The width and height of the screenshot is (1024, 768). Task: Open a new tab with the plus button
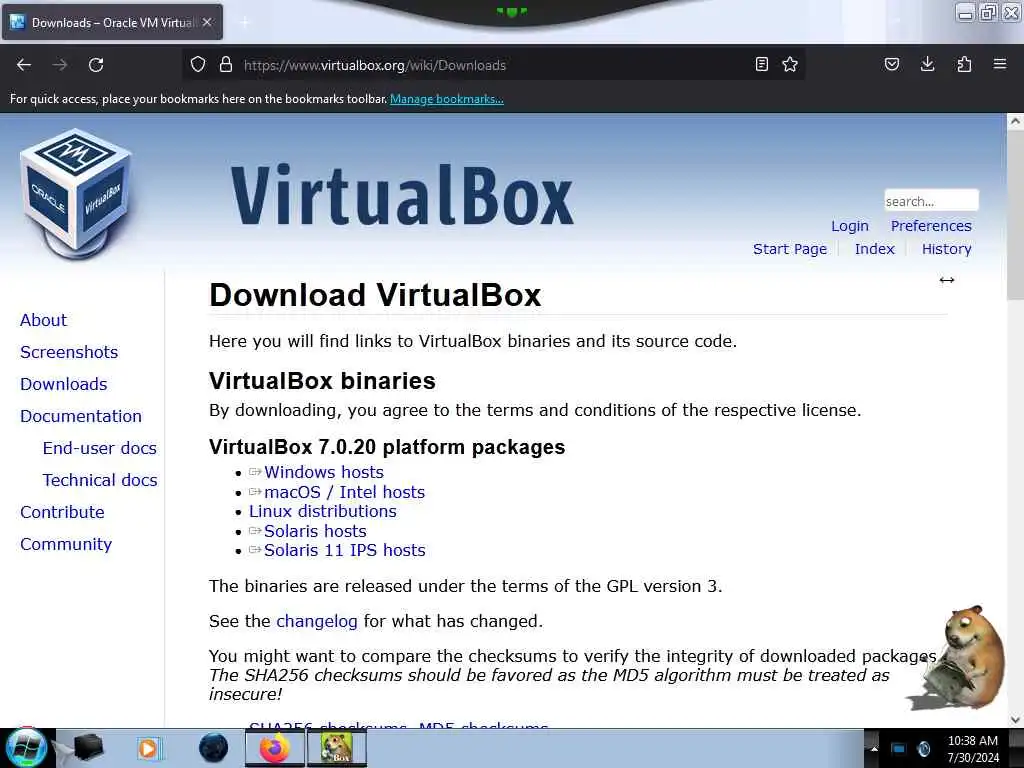[245, 22]
